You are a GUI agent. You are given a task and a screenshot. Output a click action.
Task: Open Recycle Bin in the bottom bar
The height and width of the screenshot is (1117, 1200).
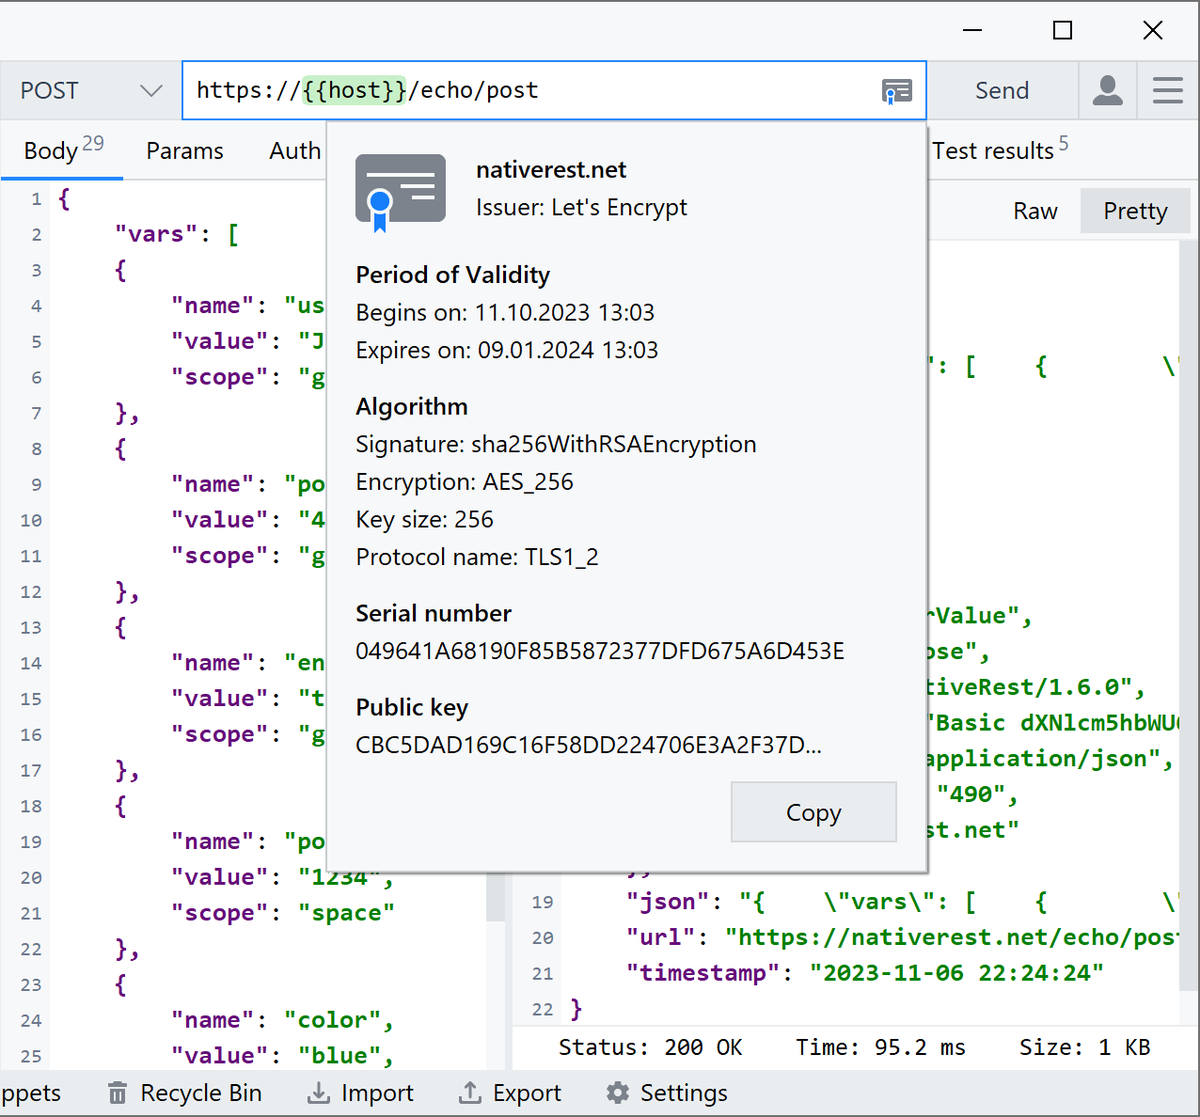point(185,1093)
